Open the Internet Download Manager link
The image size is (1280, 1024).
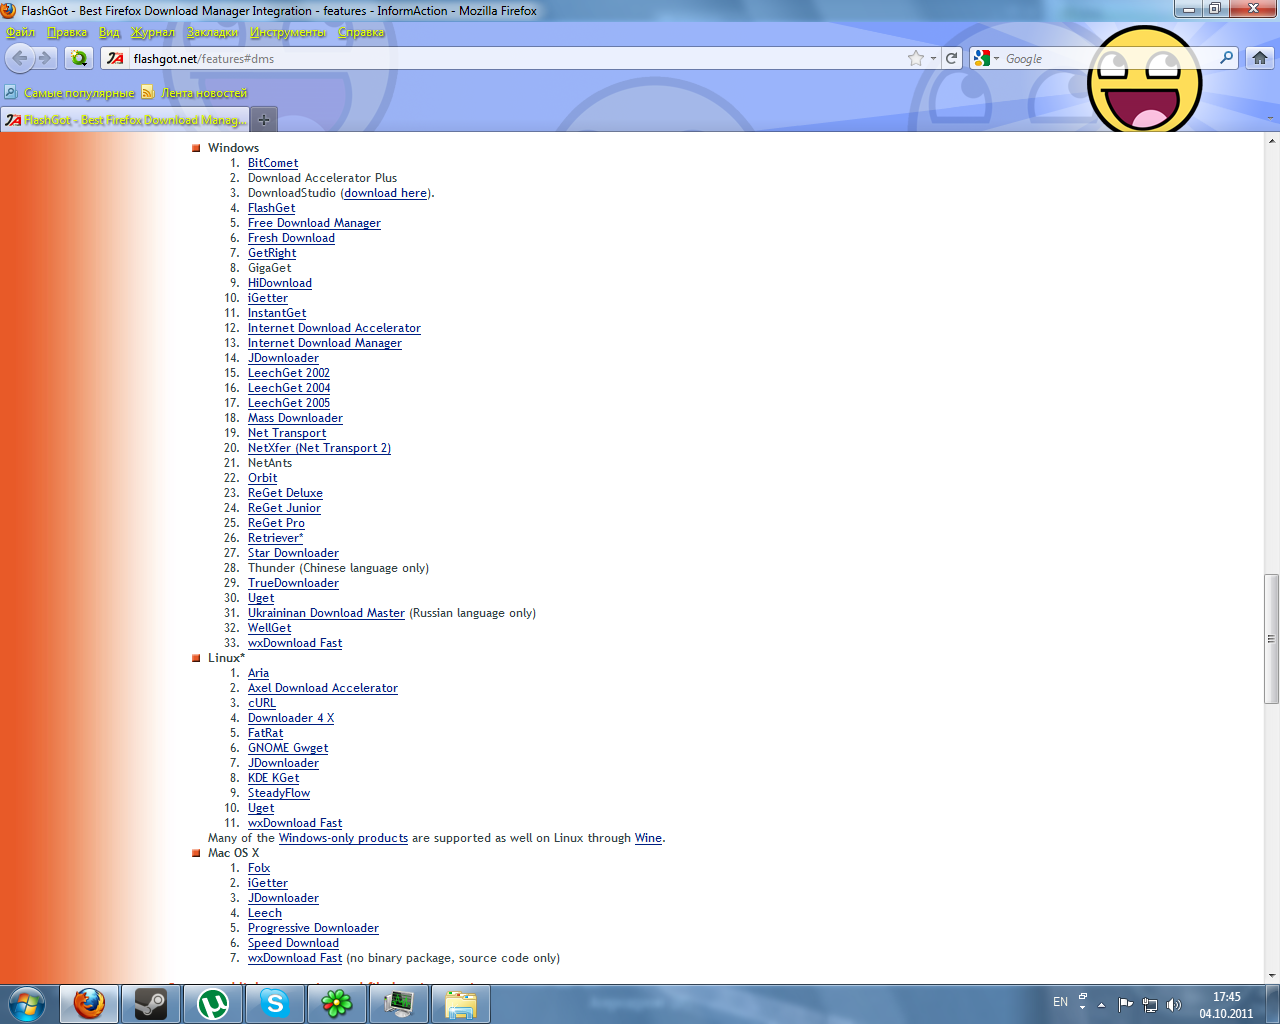(x=325, y=343)
